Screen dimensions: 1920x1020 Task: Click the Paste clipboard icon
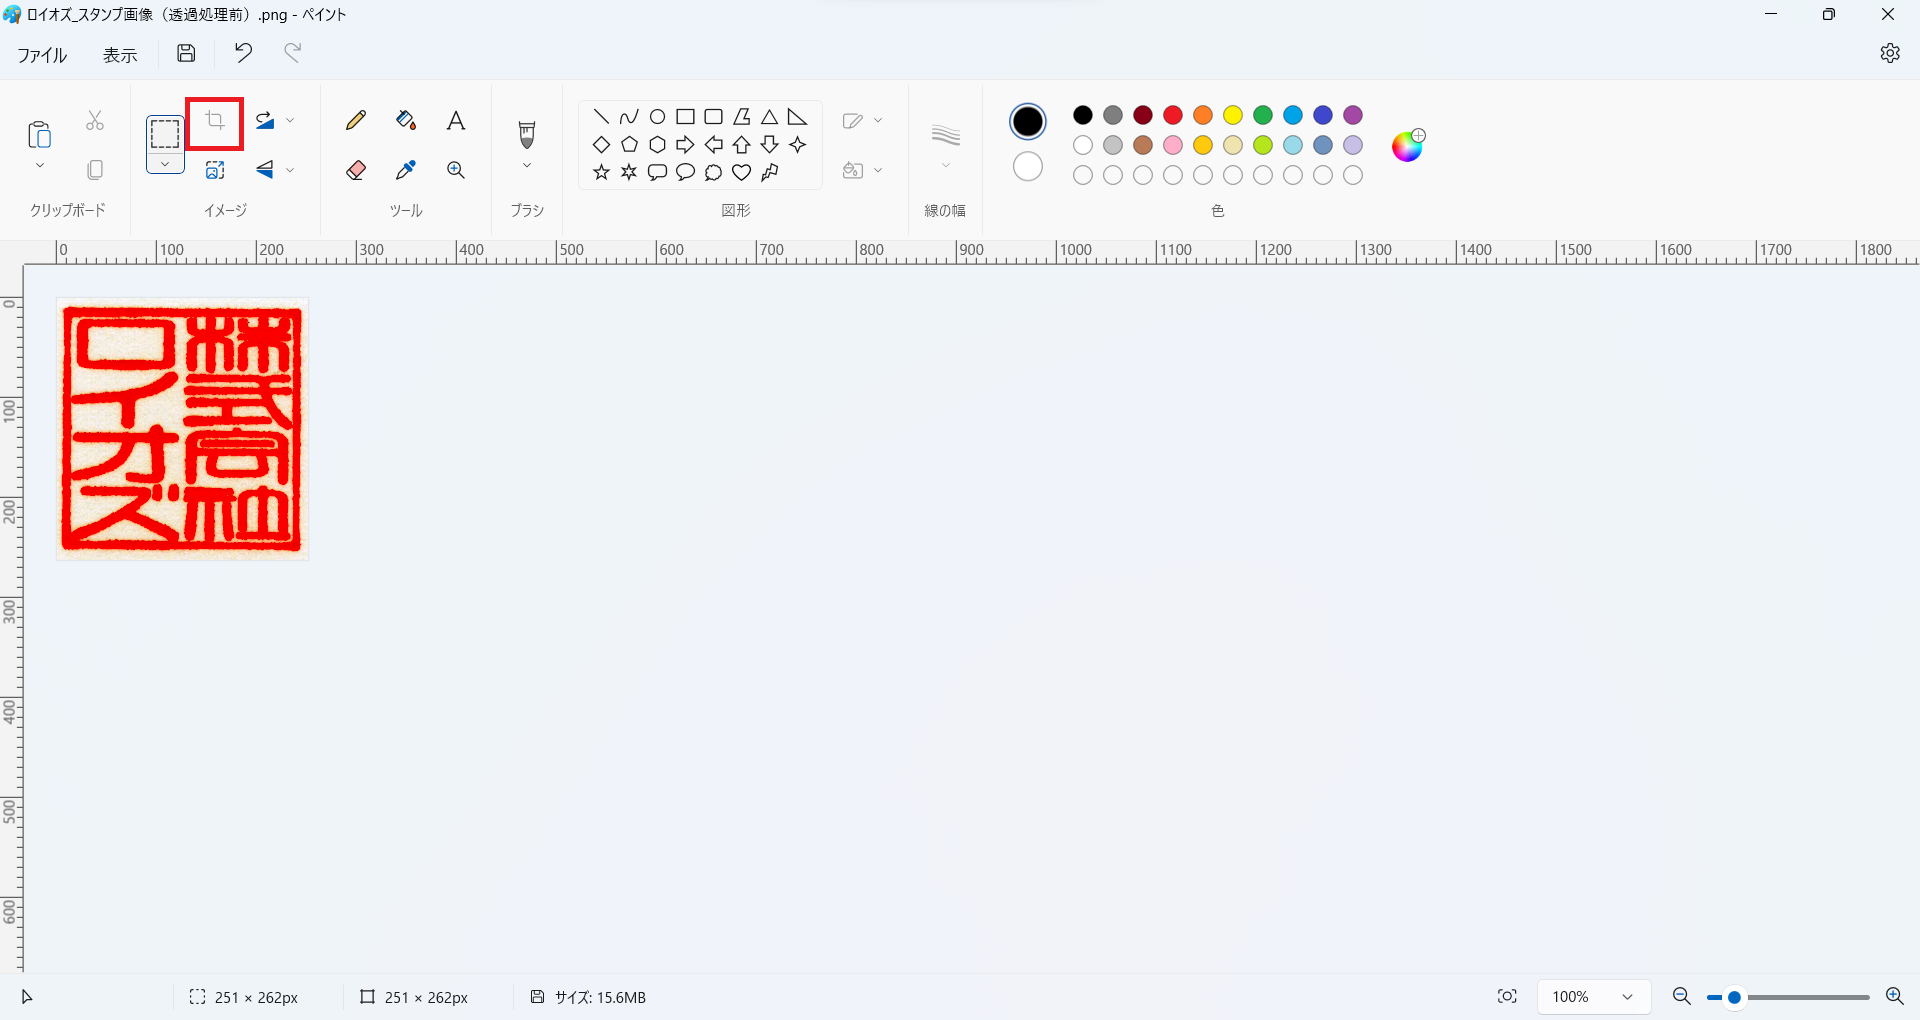(39, 133)
